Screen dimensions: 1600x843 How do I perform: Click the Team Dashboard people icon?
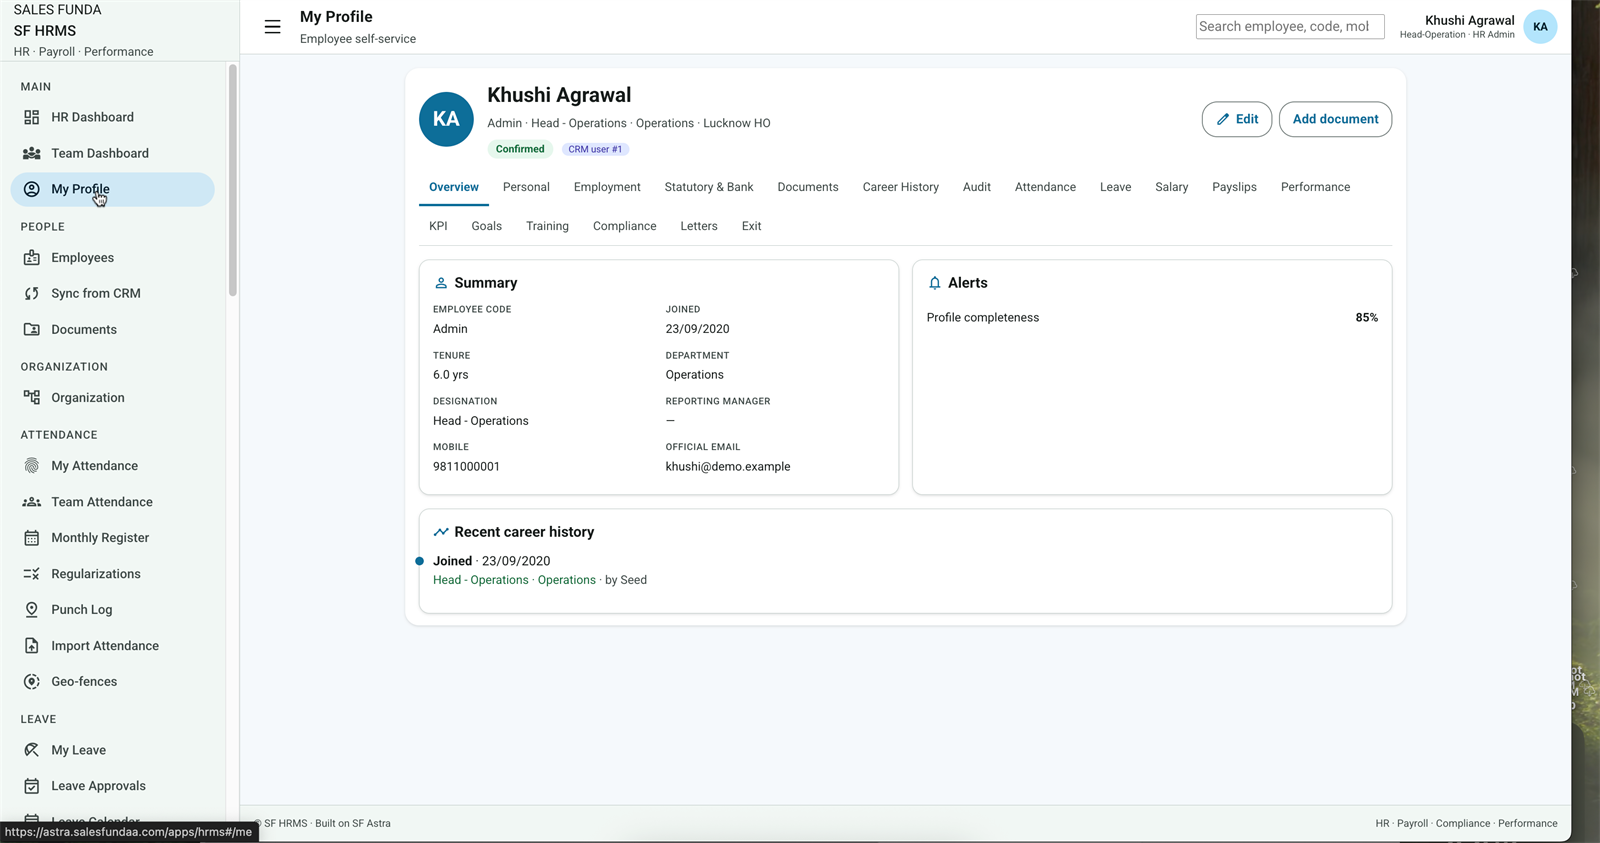click(x=32, y=153)
